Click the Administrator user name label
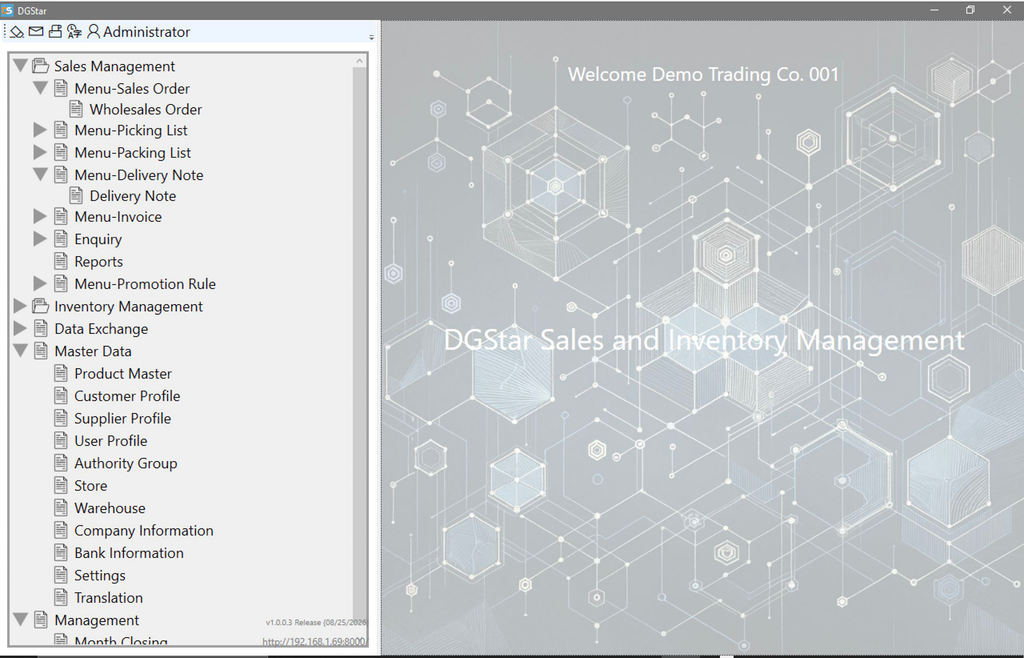The image size is (1024, 658). click(x=146, y=31)
